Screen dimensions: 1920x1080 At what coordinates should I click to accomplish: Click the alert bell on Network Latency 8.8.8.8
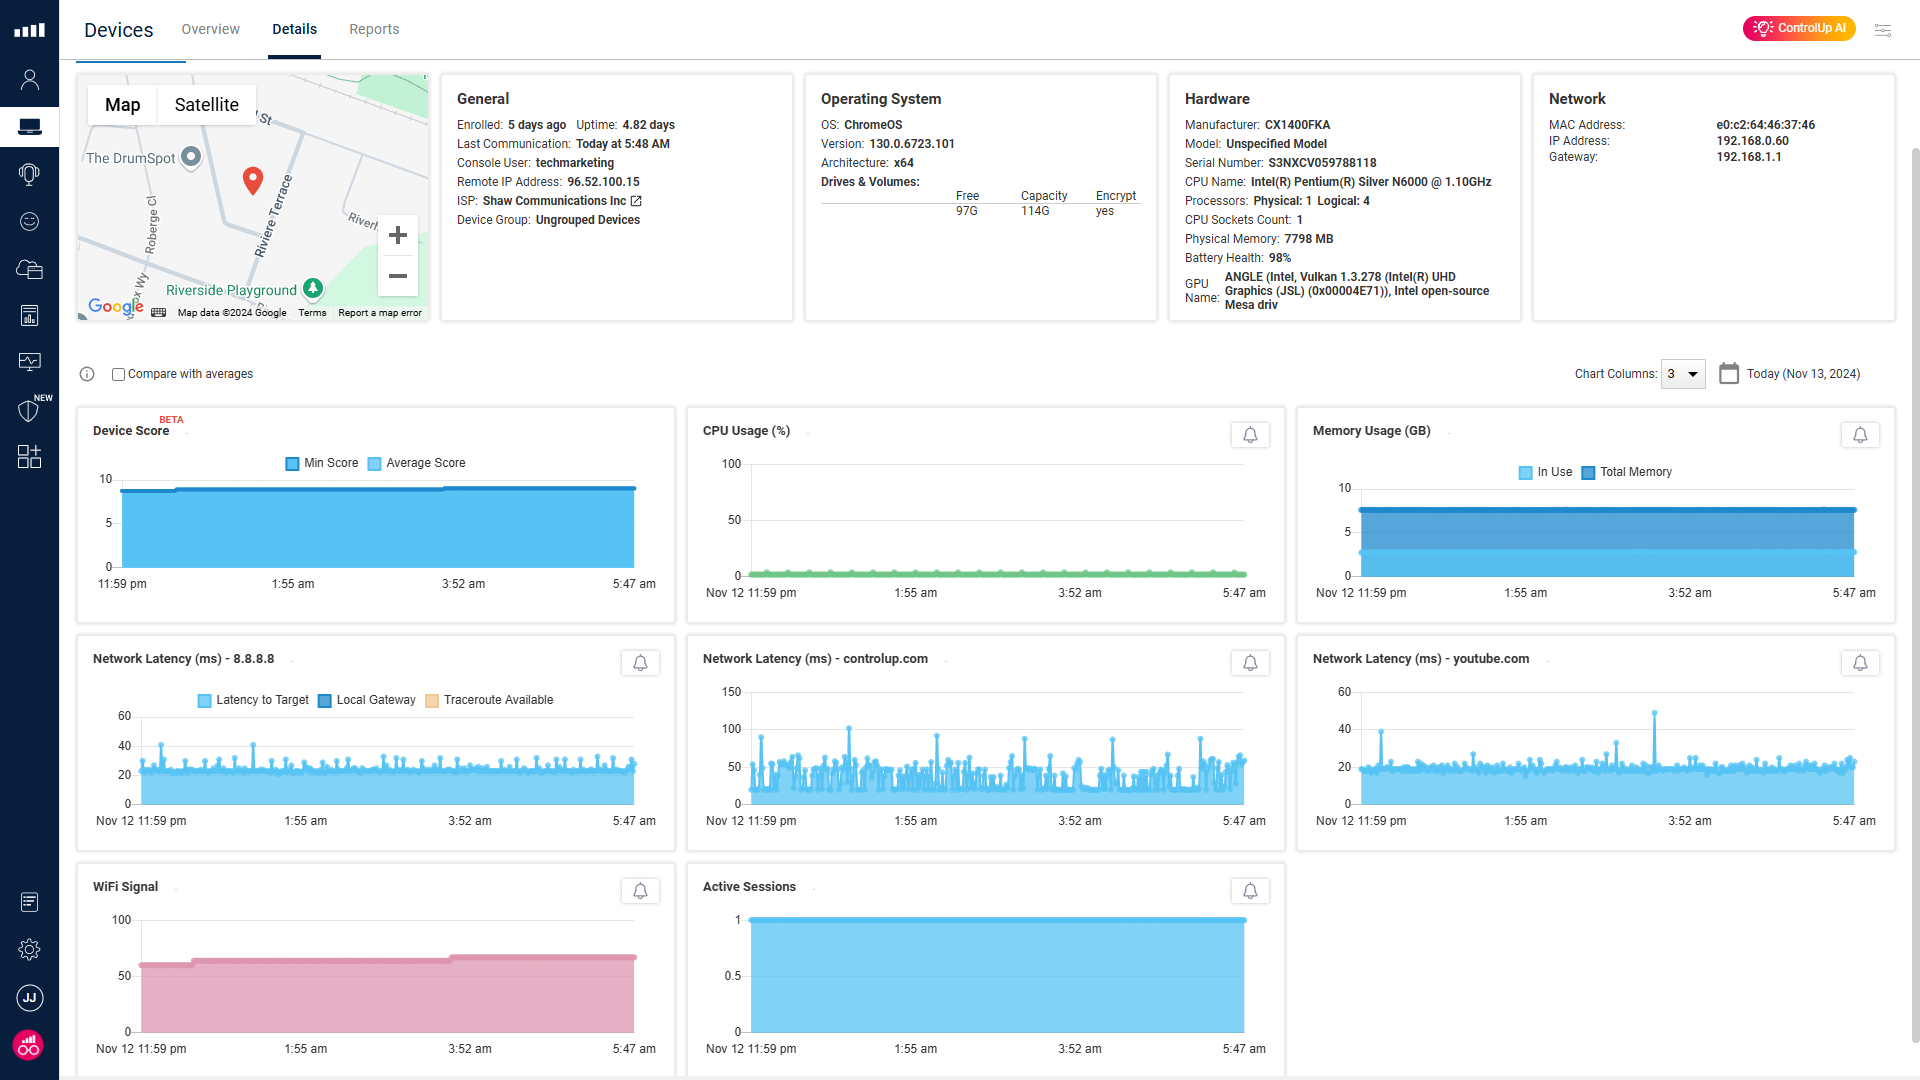(640, 662)
